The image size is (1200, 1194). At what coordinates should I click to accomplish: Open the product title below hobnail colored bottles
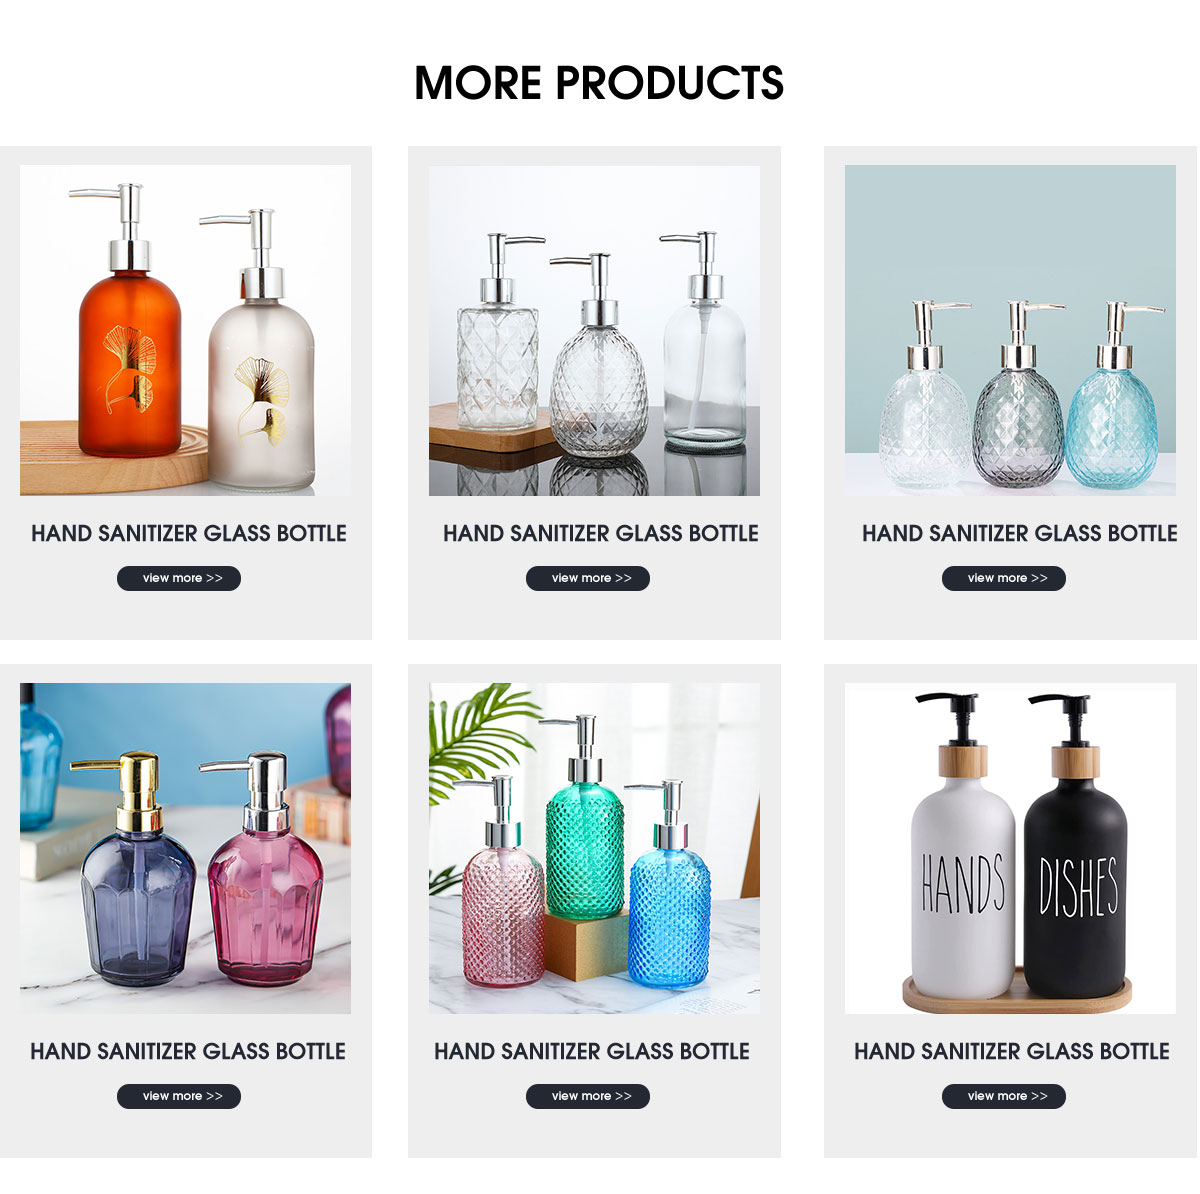click(x=592, y=1051)
